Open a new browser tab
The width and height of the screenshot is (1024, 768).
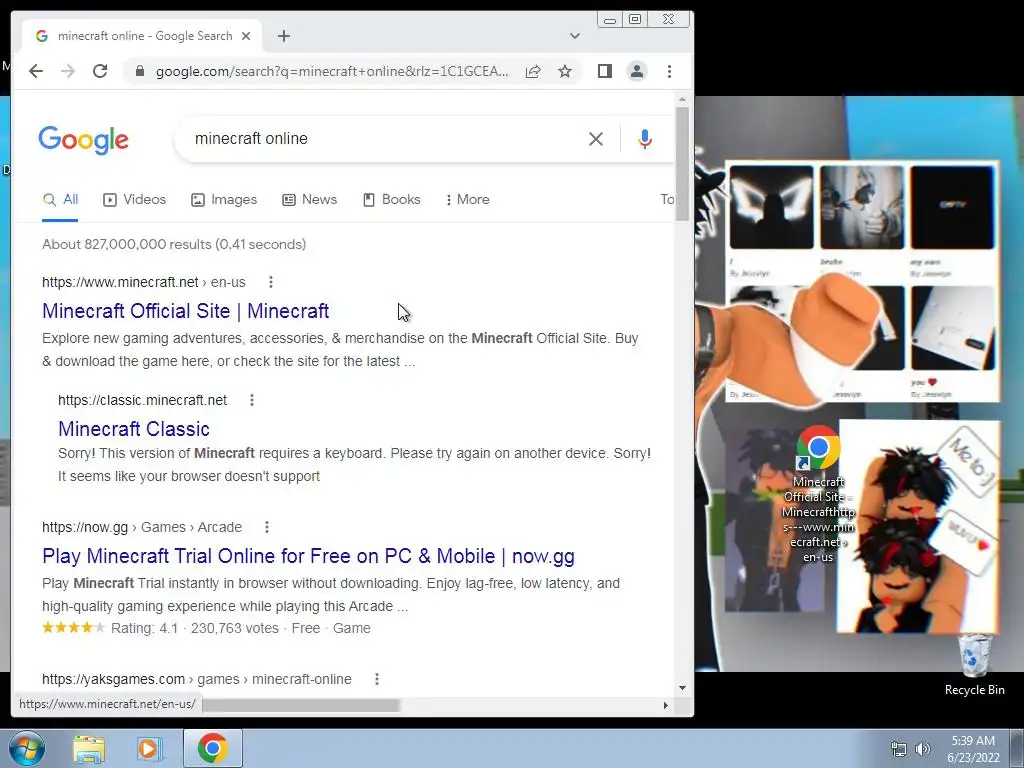tap(283, 36)
